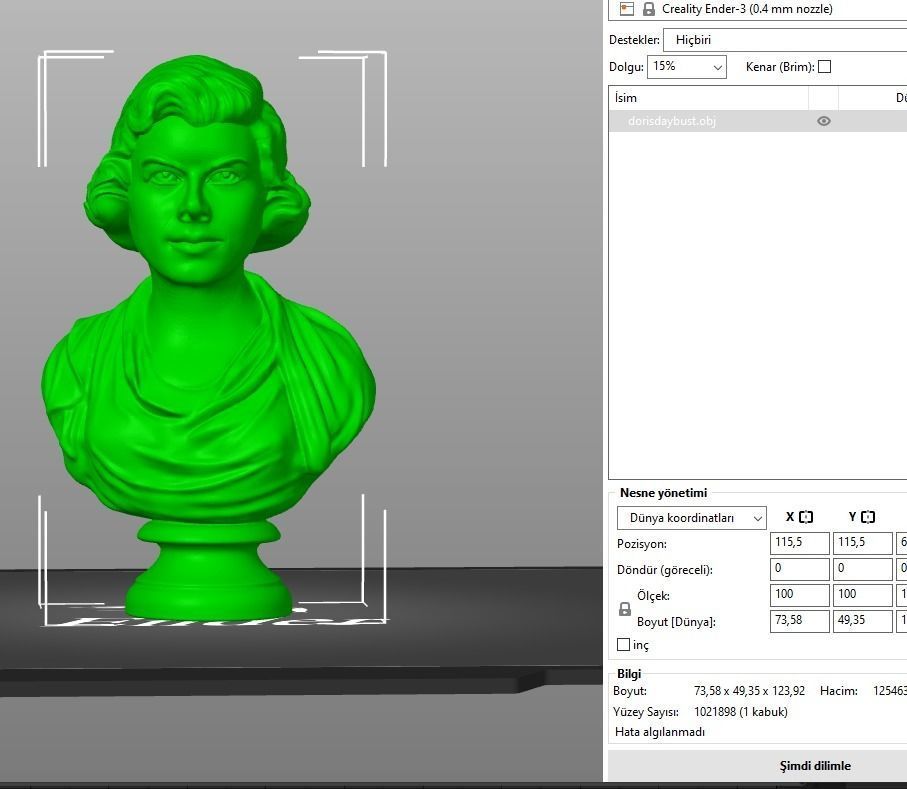The height and width of the screenshot is (789, 907).
Task: Click the Boyut X field showing 73,58
Action: pos(799,621)
